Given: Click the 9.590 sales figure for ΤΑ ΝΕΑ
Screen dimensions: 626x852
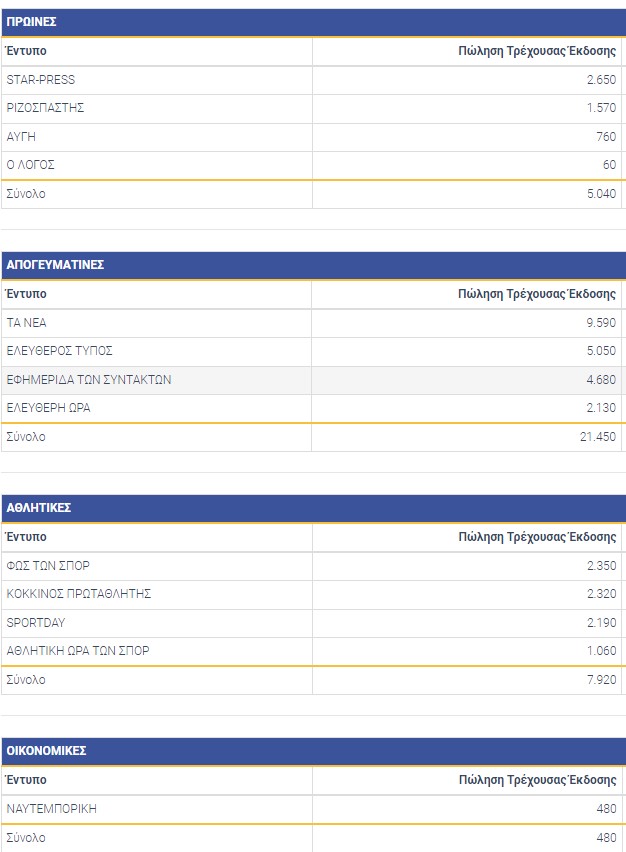Looking at the screenshot, I should [x=602, y=323].
